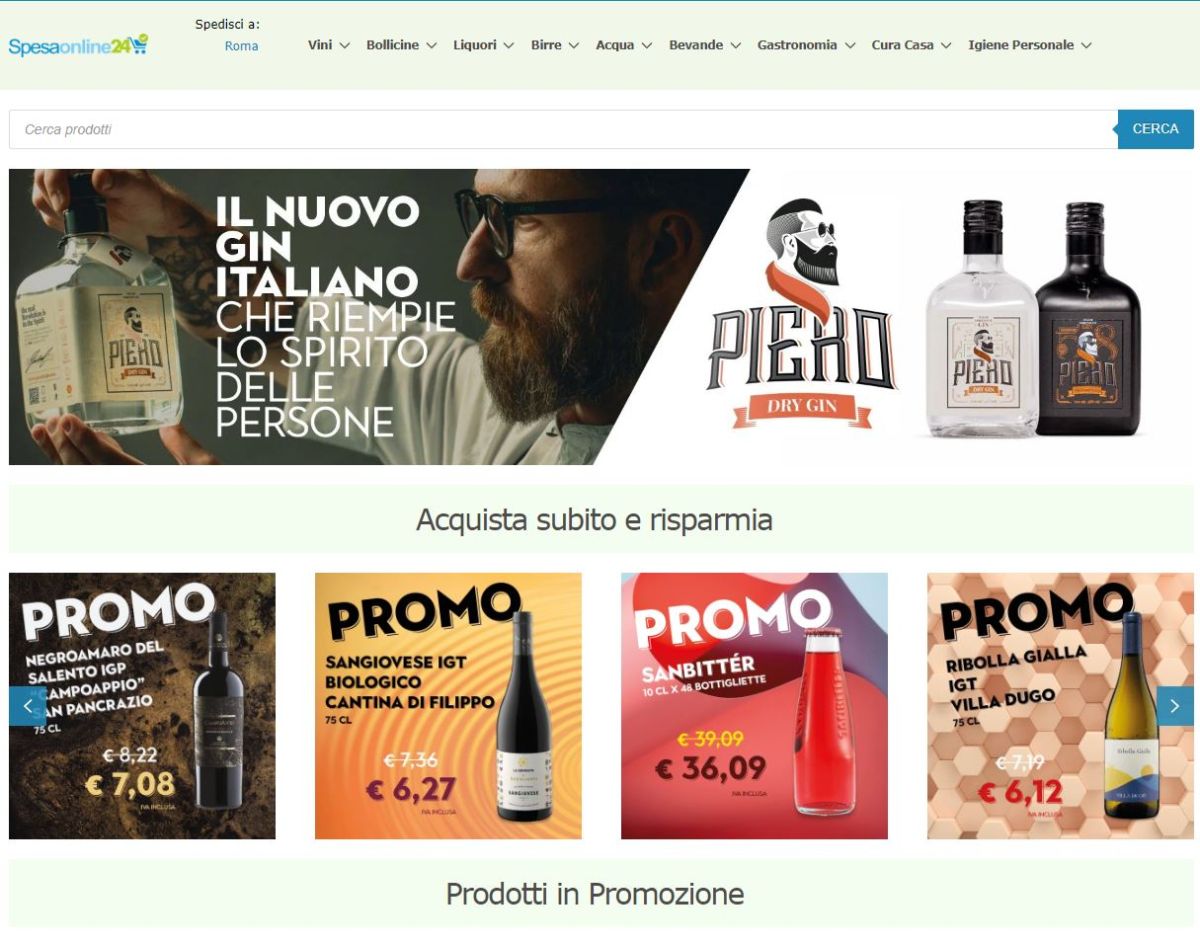The height and width of the screenshot is (945, 1200).
Task: Focus the Cerca prodotti search field
Action: [563, 129]
